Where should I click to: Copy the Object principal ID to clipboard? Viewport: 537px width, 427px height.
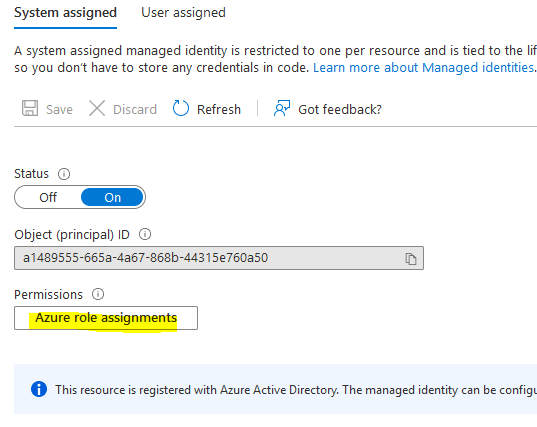(411, 259)
